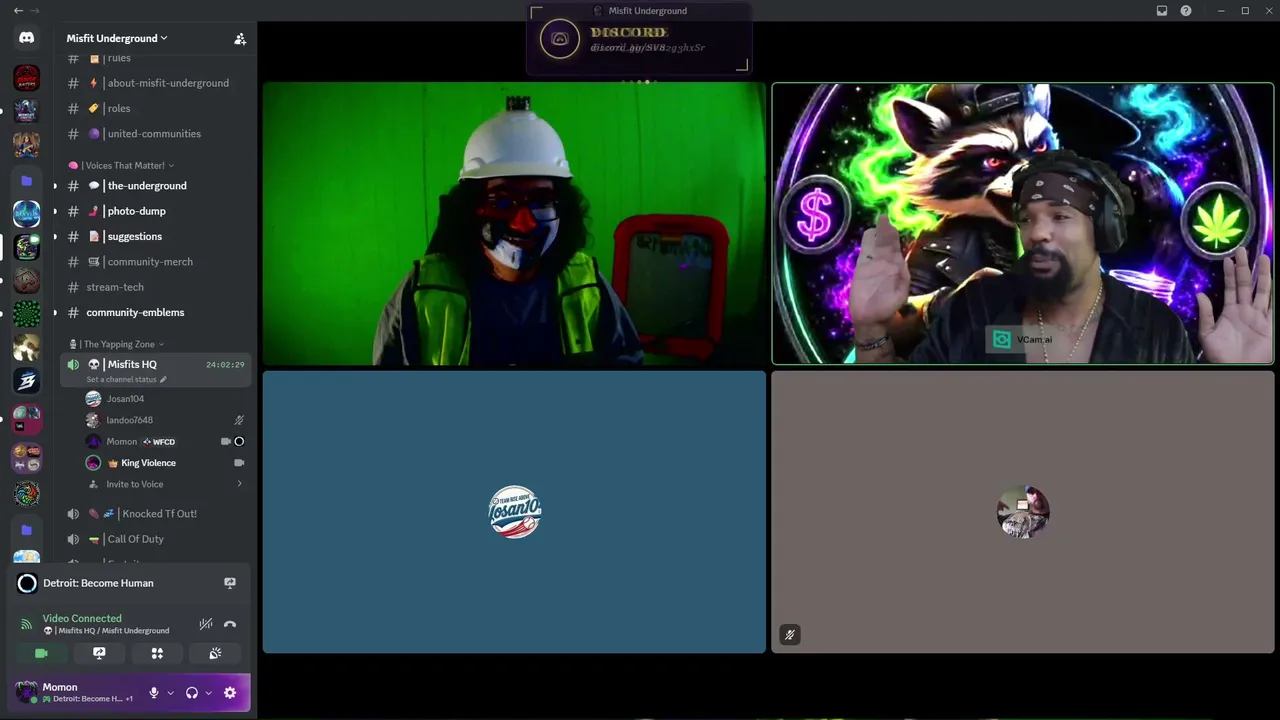Stream Detroit: Become Human using screen icon
1280x720 pixels.
230,583
